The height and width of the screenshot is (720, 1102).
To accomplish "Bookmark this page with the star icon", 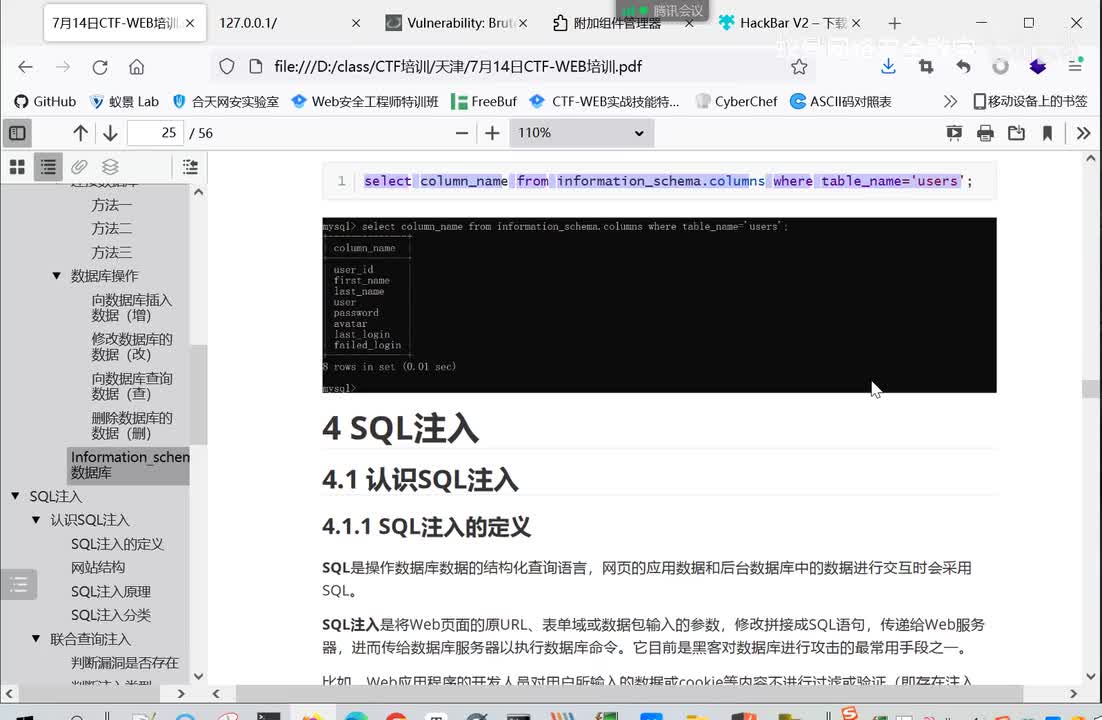I will click(799, 67).
